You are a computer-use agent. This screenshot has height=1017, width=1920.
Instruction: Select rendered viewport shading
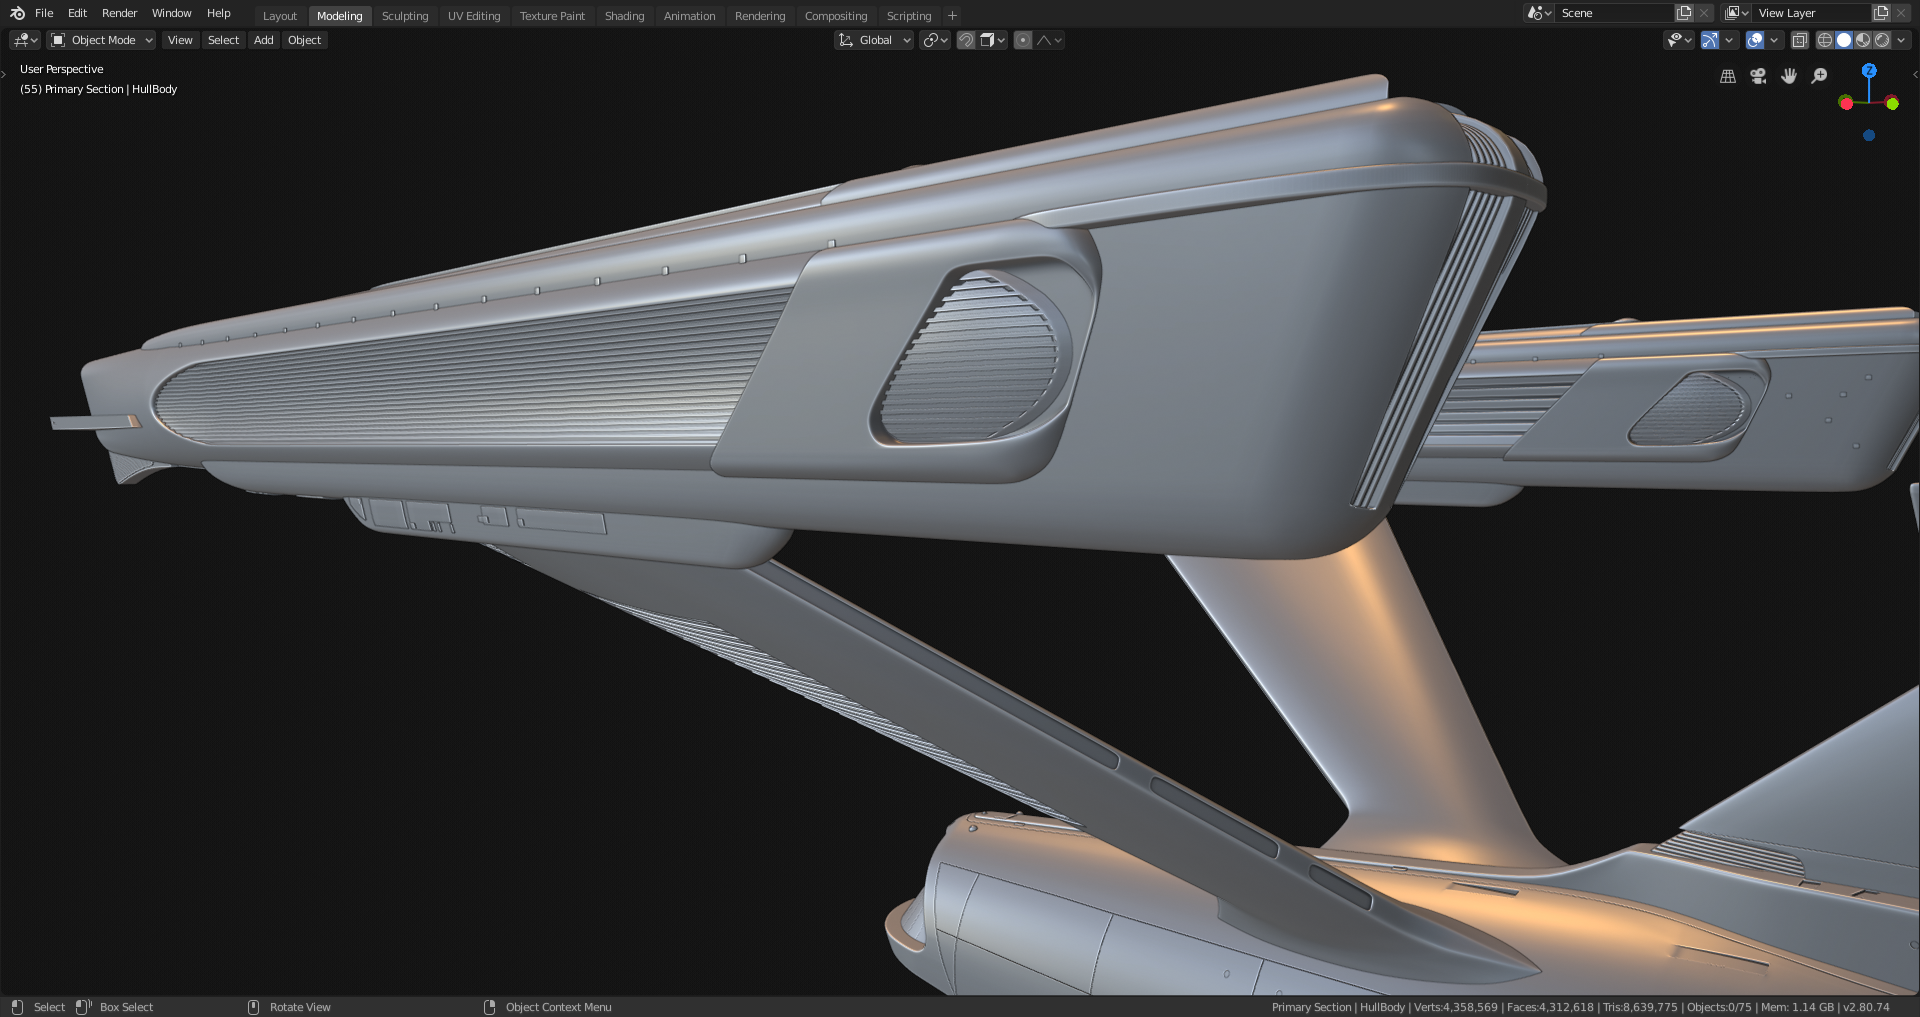tap(1882, 40)
